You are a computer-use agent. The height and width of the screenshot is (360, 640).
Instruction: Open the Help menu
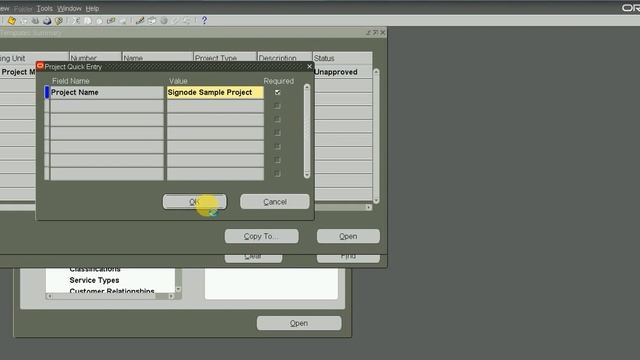point(92,9)
